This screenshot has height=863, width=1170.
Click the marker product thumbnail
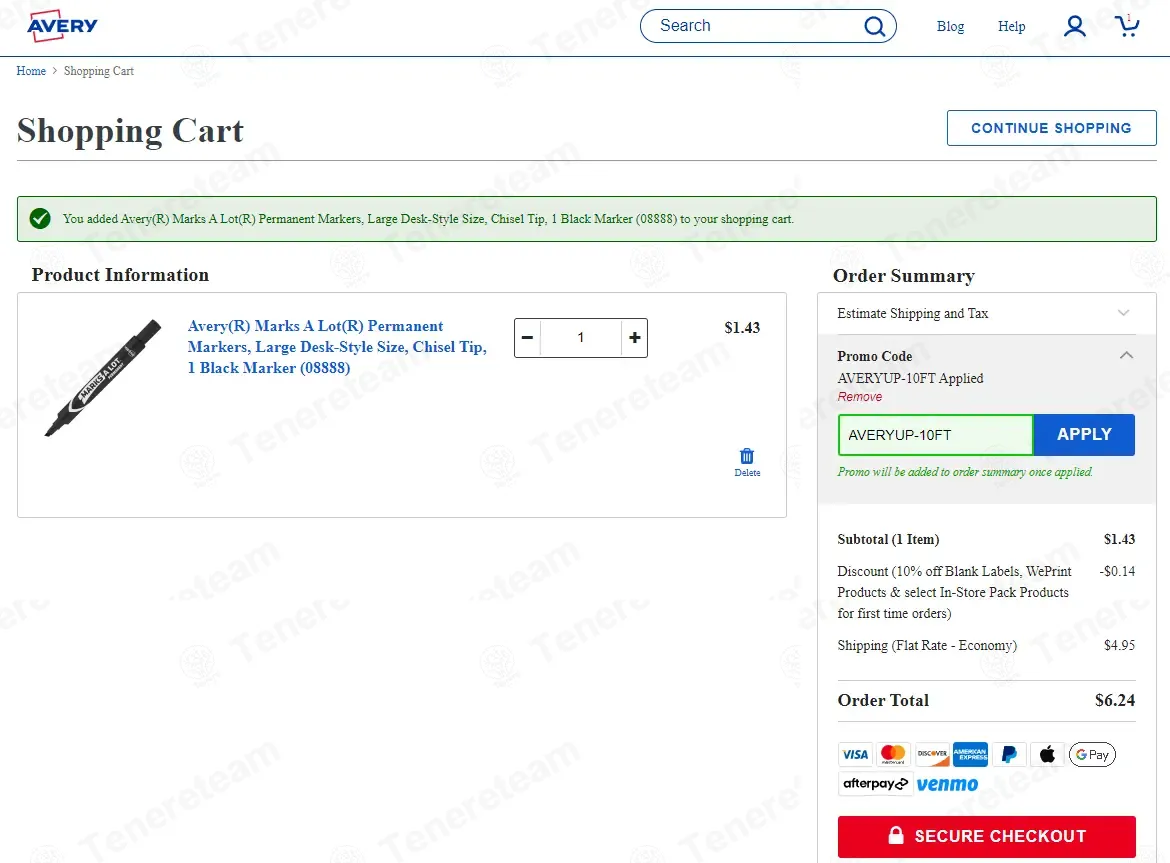[x=103, y=377]
